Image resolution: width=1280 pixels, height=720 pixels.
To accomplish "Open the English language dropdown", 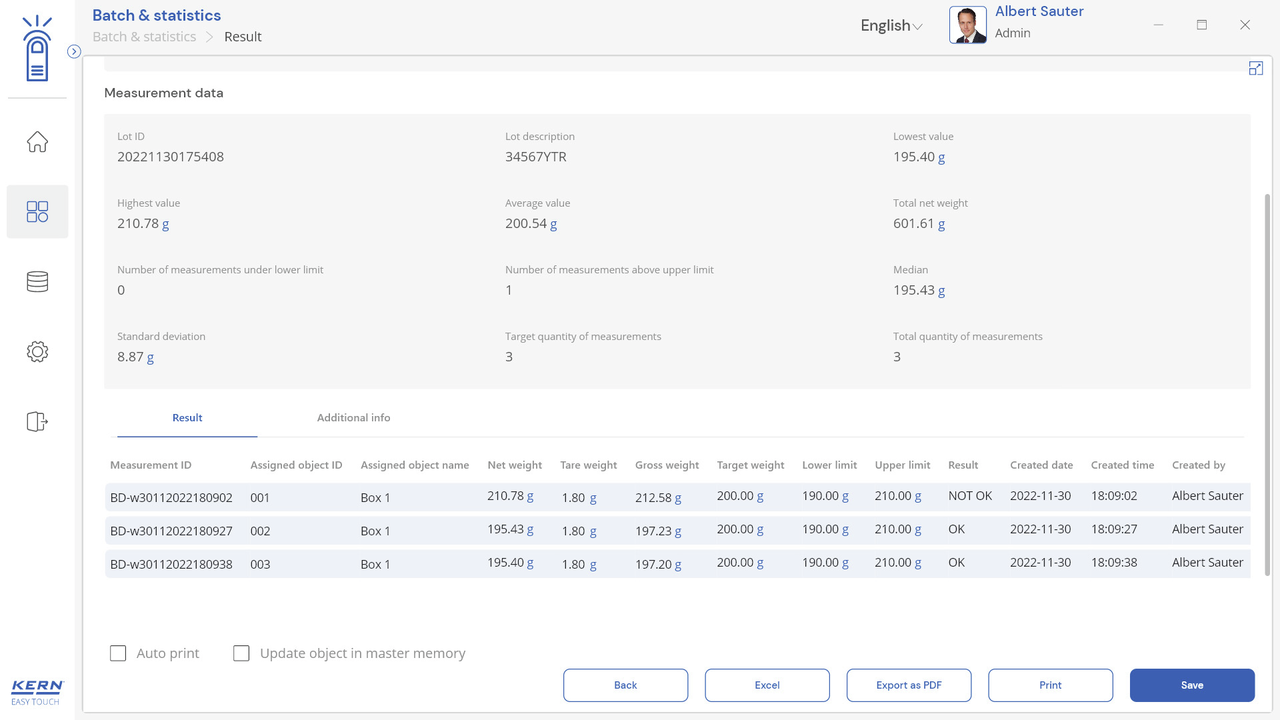I will click(891, 26).
